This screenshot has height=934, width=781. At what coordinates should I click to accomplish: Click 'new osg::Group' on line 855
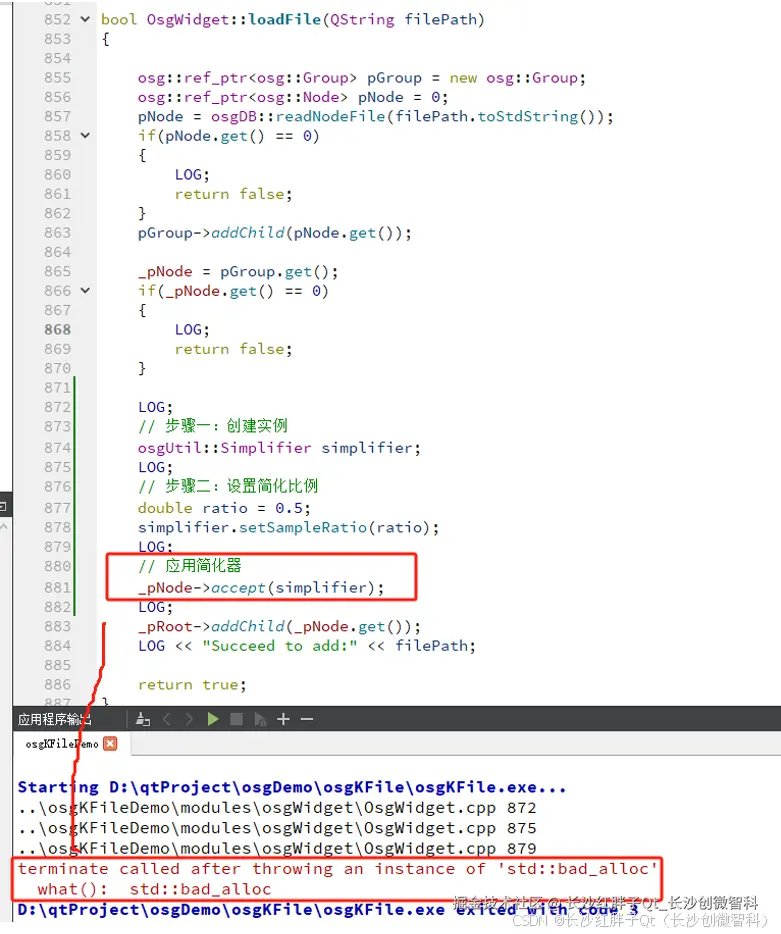(x=513, y=78)
